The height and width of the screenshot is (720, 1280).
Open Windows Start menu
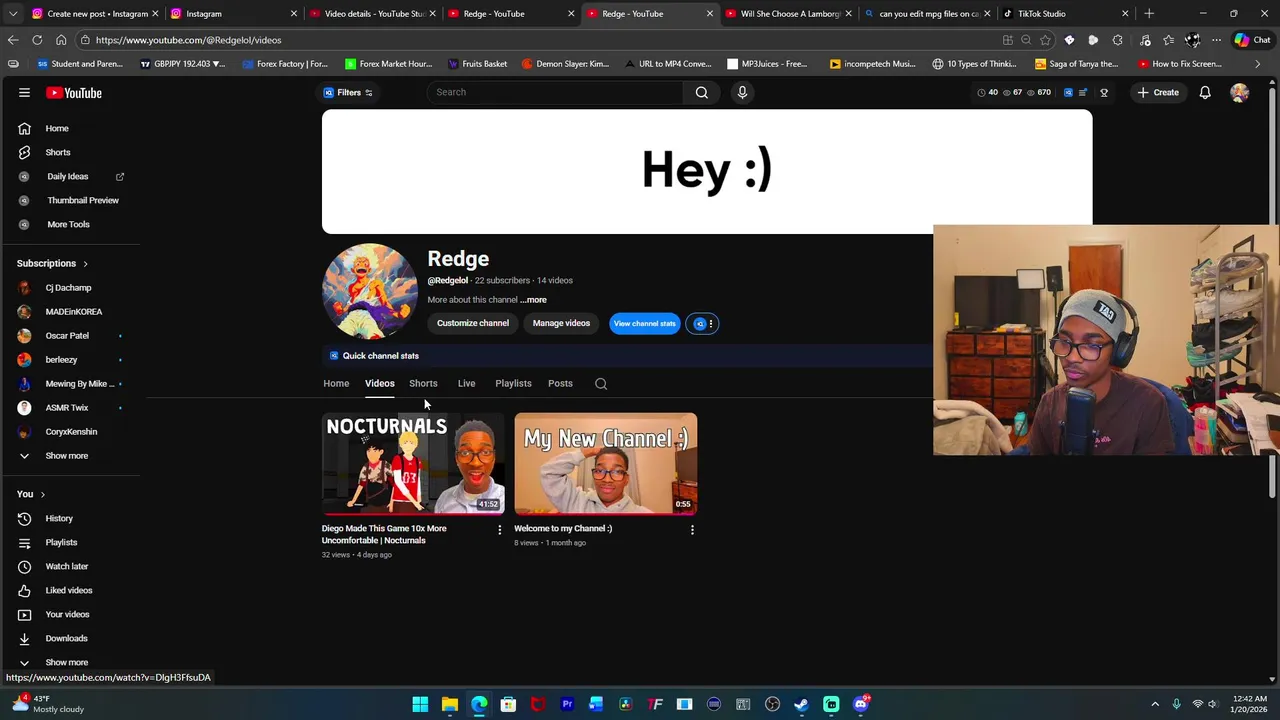point(420,704)
